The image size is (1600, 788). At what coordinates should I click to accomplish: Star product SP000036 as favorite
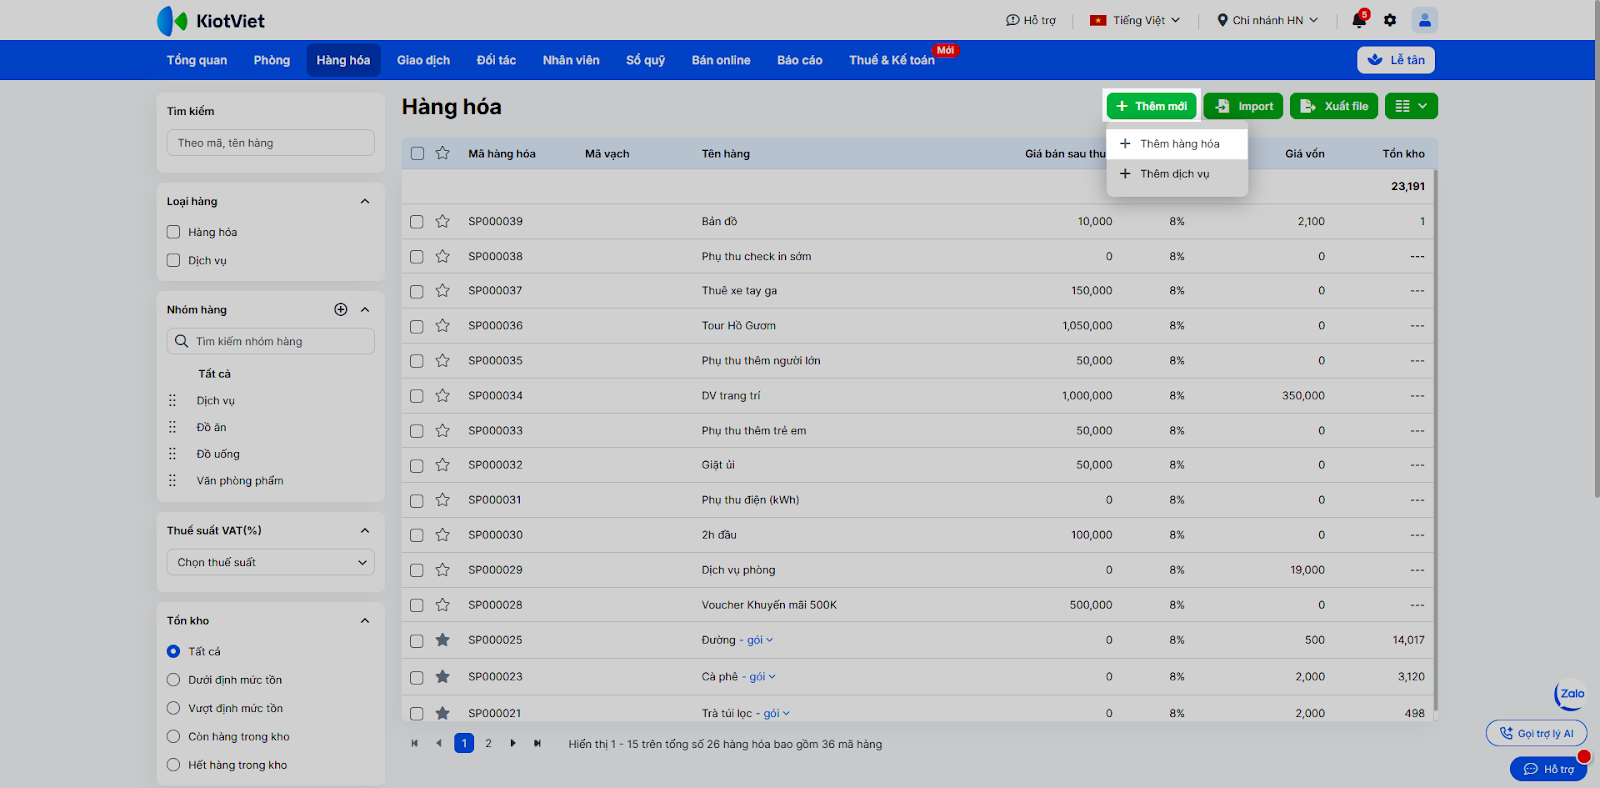(443, 326)
